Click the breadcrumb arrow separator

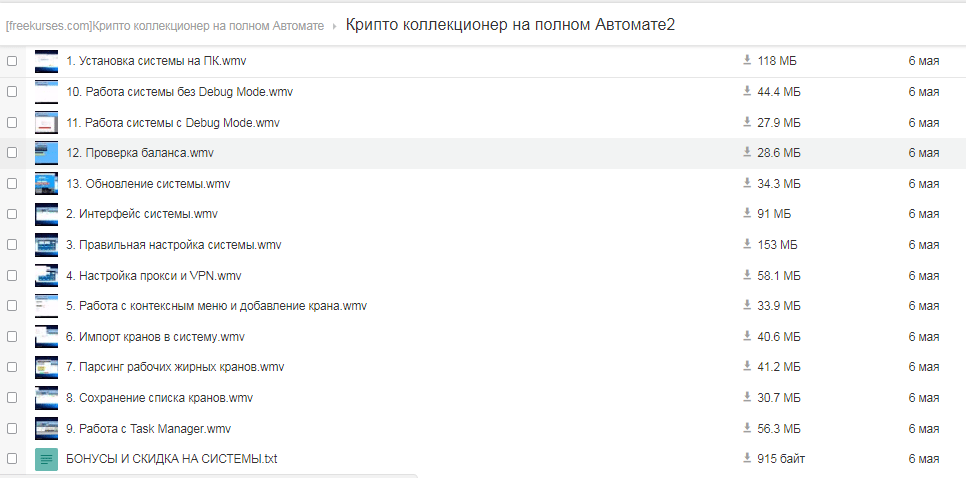335,26
